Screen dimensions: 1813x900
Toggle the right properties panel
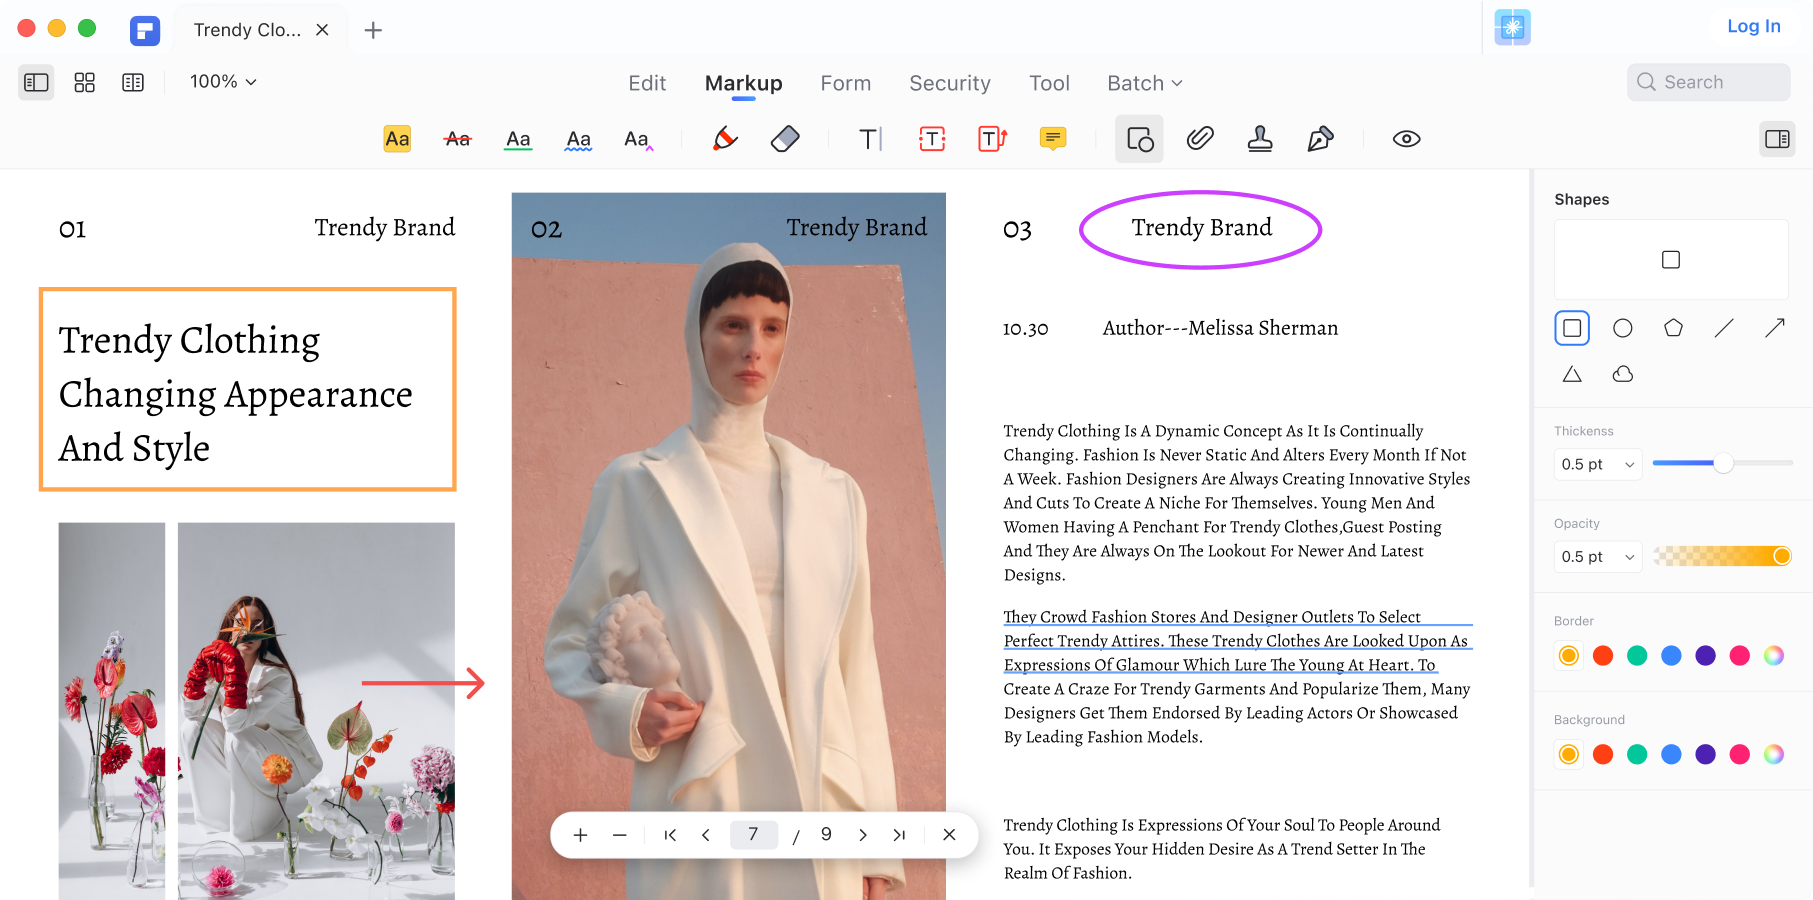pos(1777,139)
